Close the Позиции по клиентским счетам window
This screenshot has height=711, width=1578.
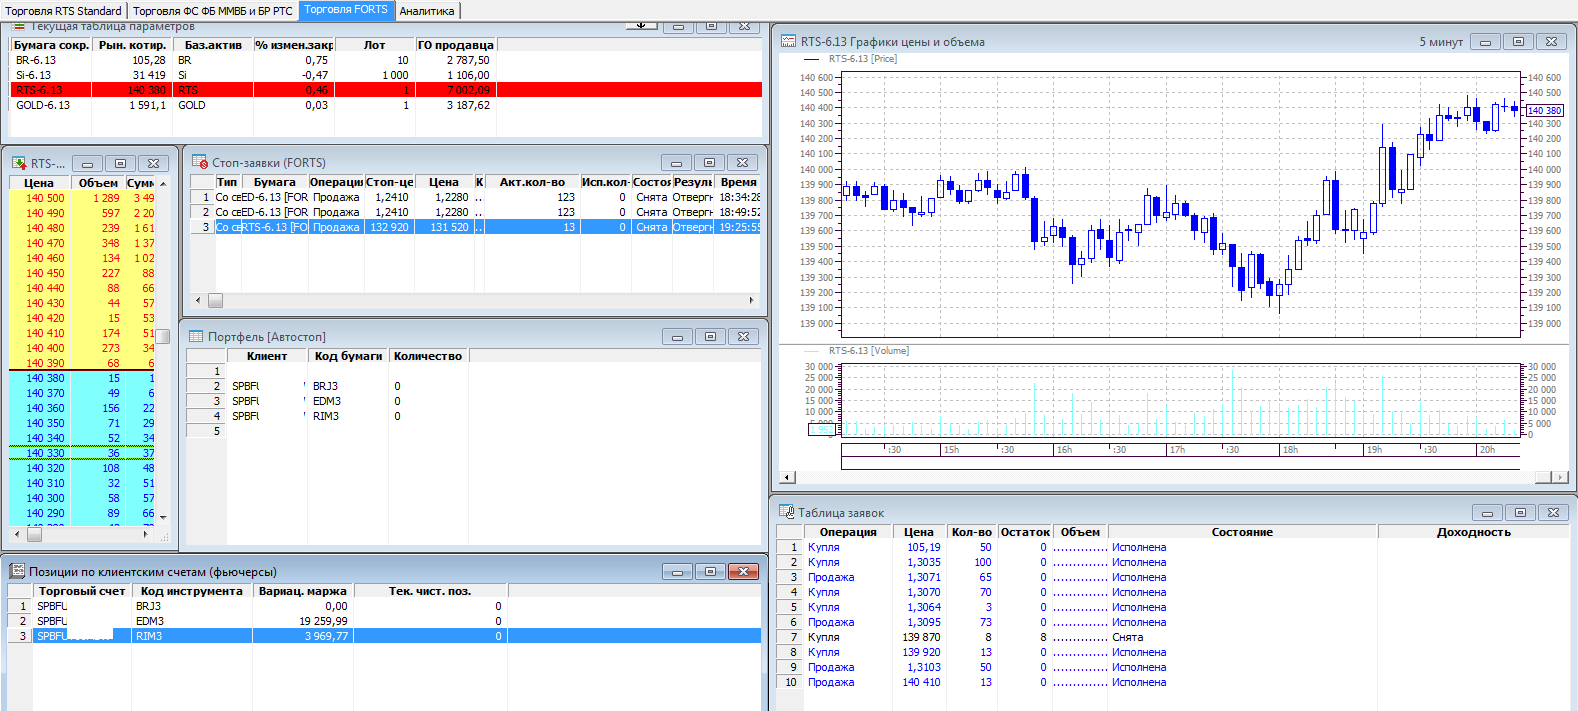pyautogui.click(x=743, y=572)
